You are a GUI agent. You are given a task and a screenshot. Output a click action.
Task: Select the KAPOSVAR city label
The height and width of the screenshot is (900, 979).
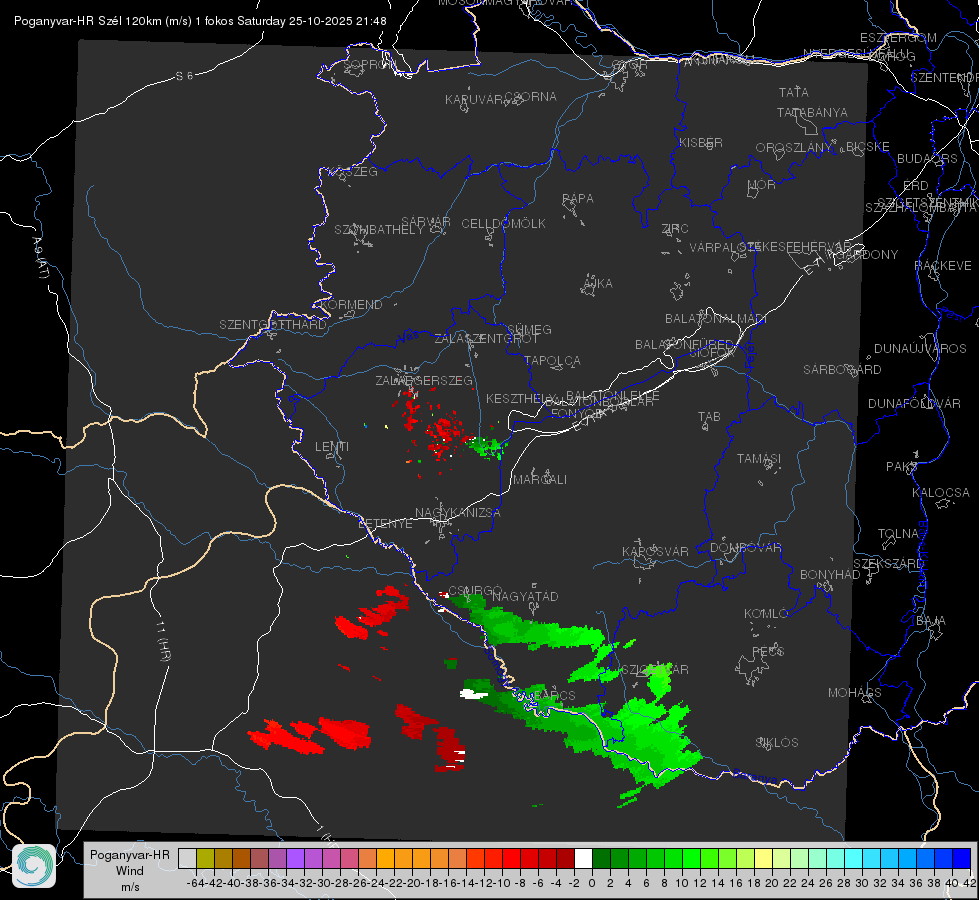pos(655,551)
